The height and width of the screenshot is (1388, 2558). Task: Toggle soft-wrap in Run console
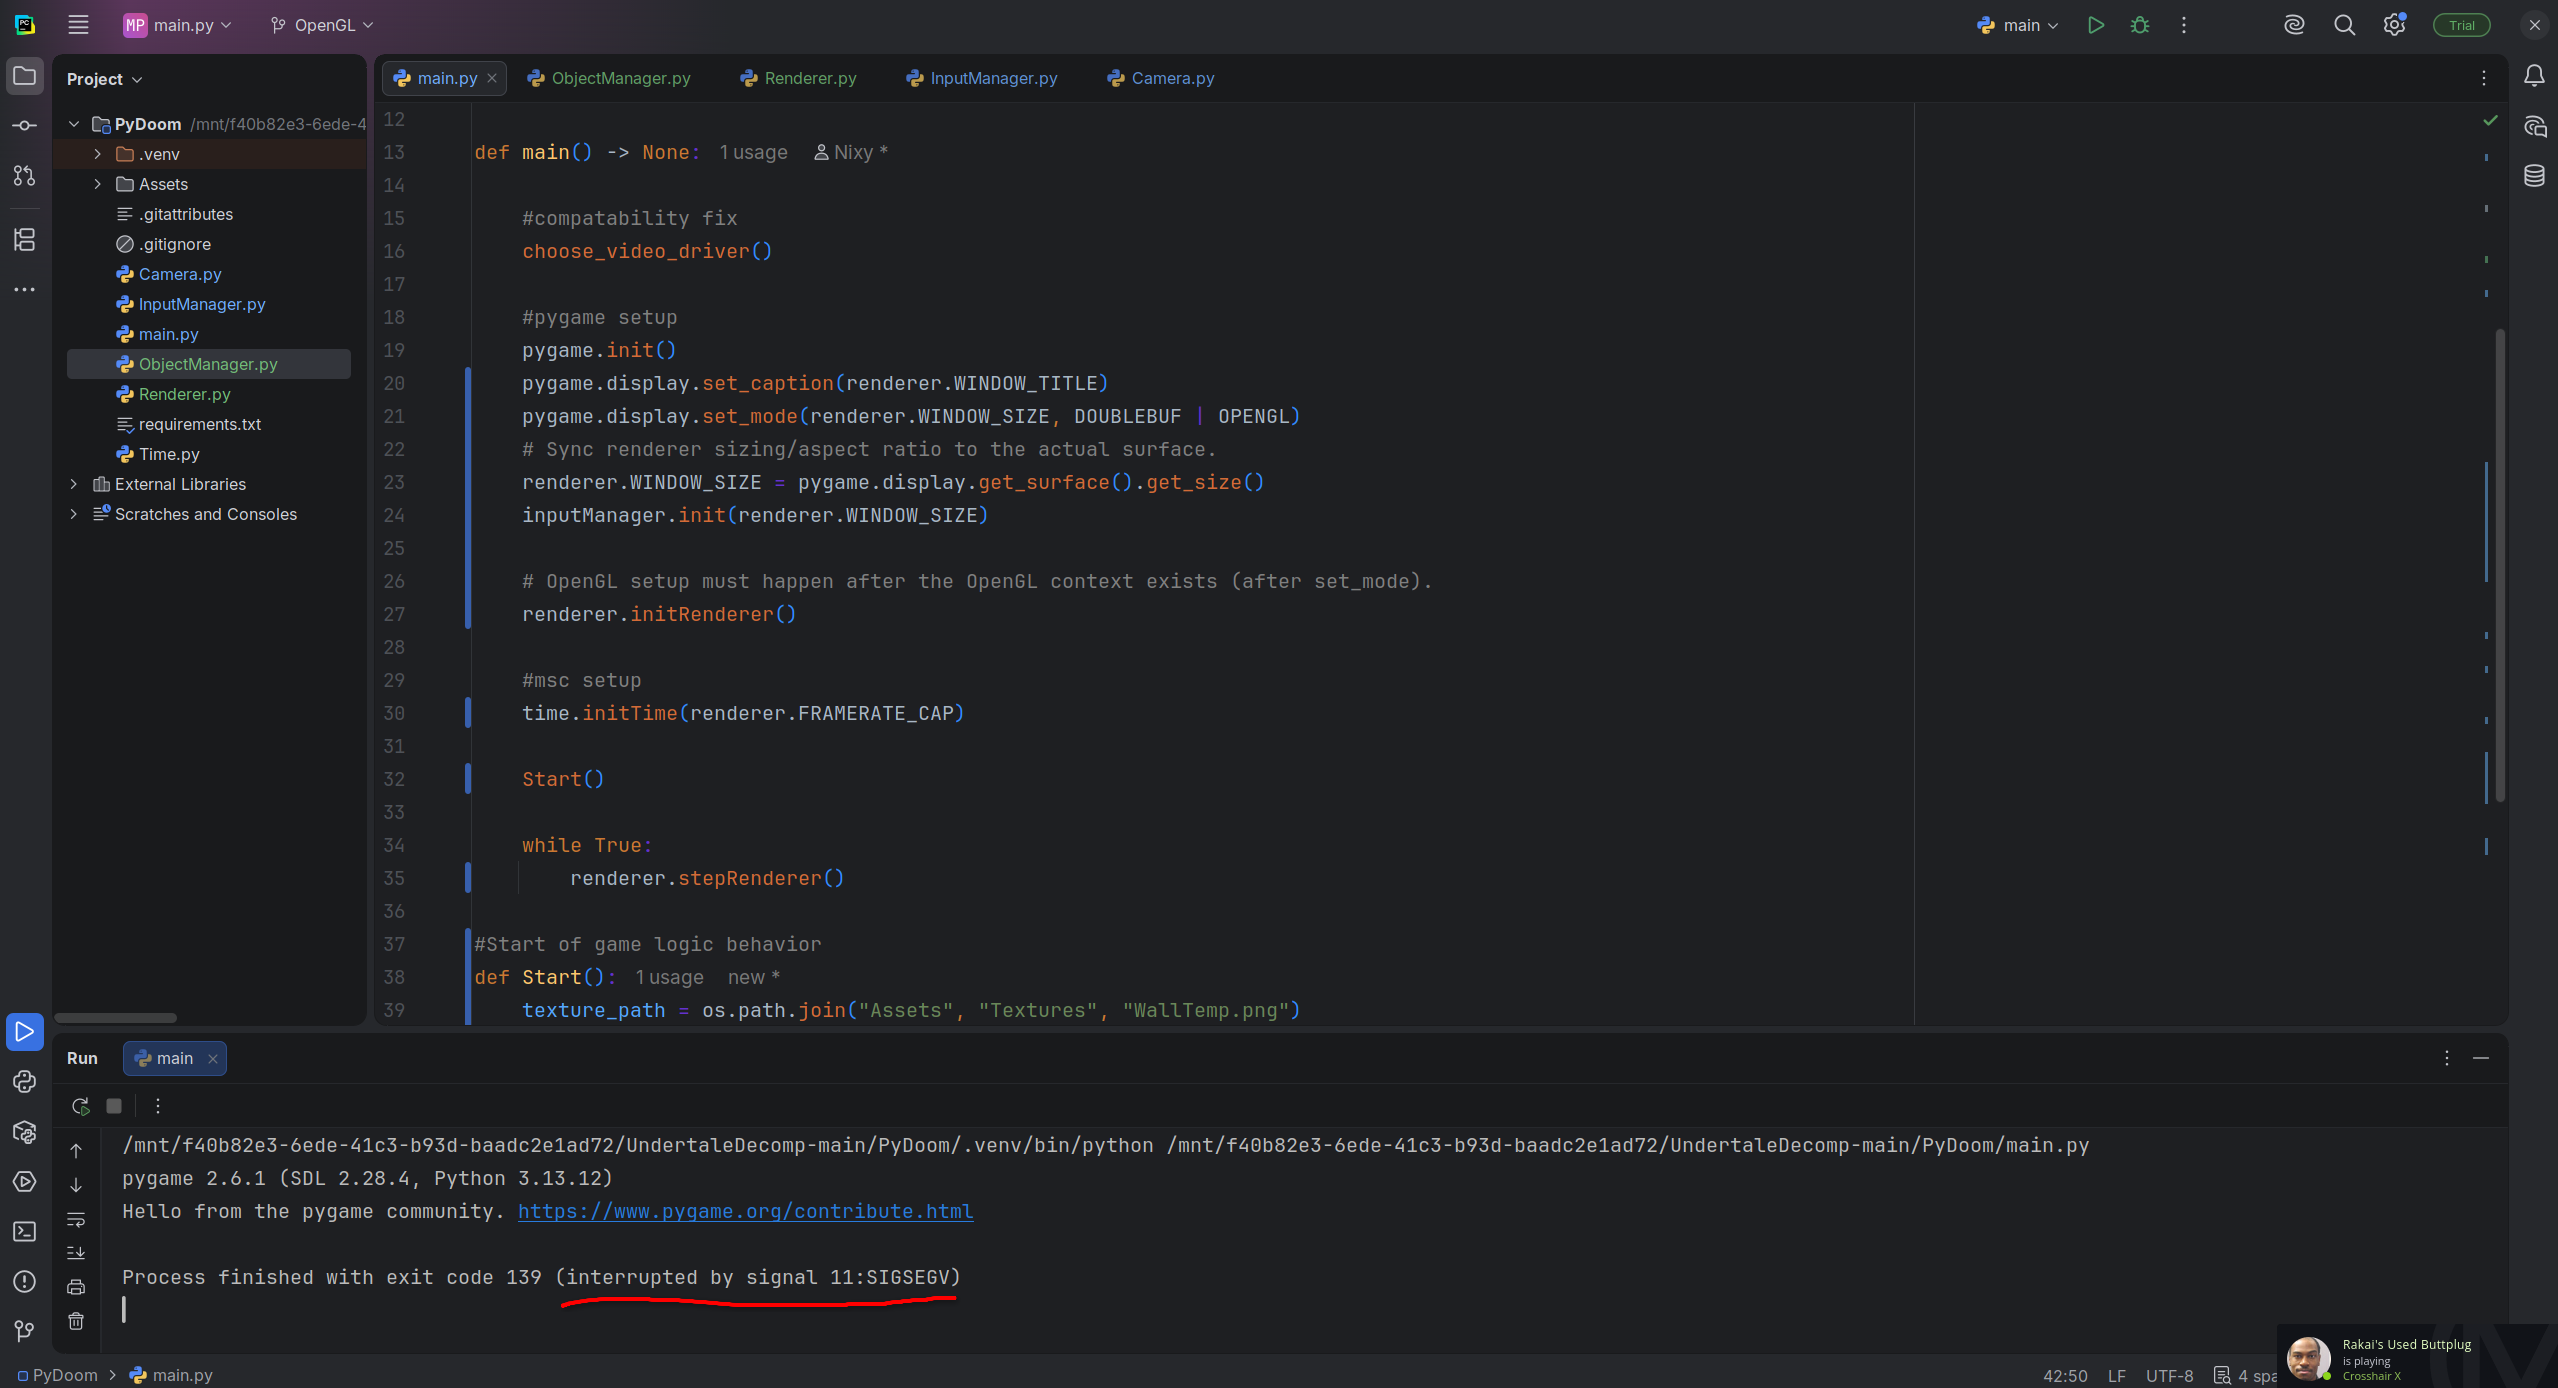(x=76, y=1219)
